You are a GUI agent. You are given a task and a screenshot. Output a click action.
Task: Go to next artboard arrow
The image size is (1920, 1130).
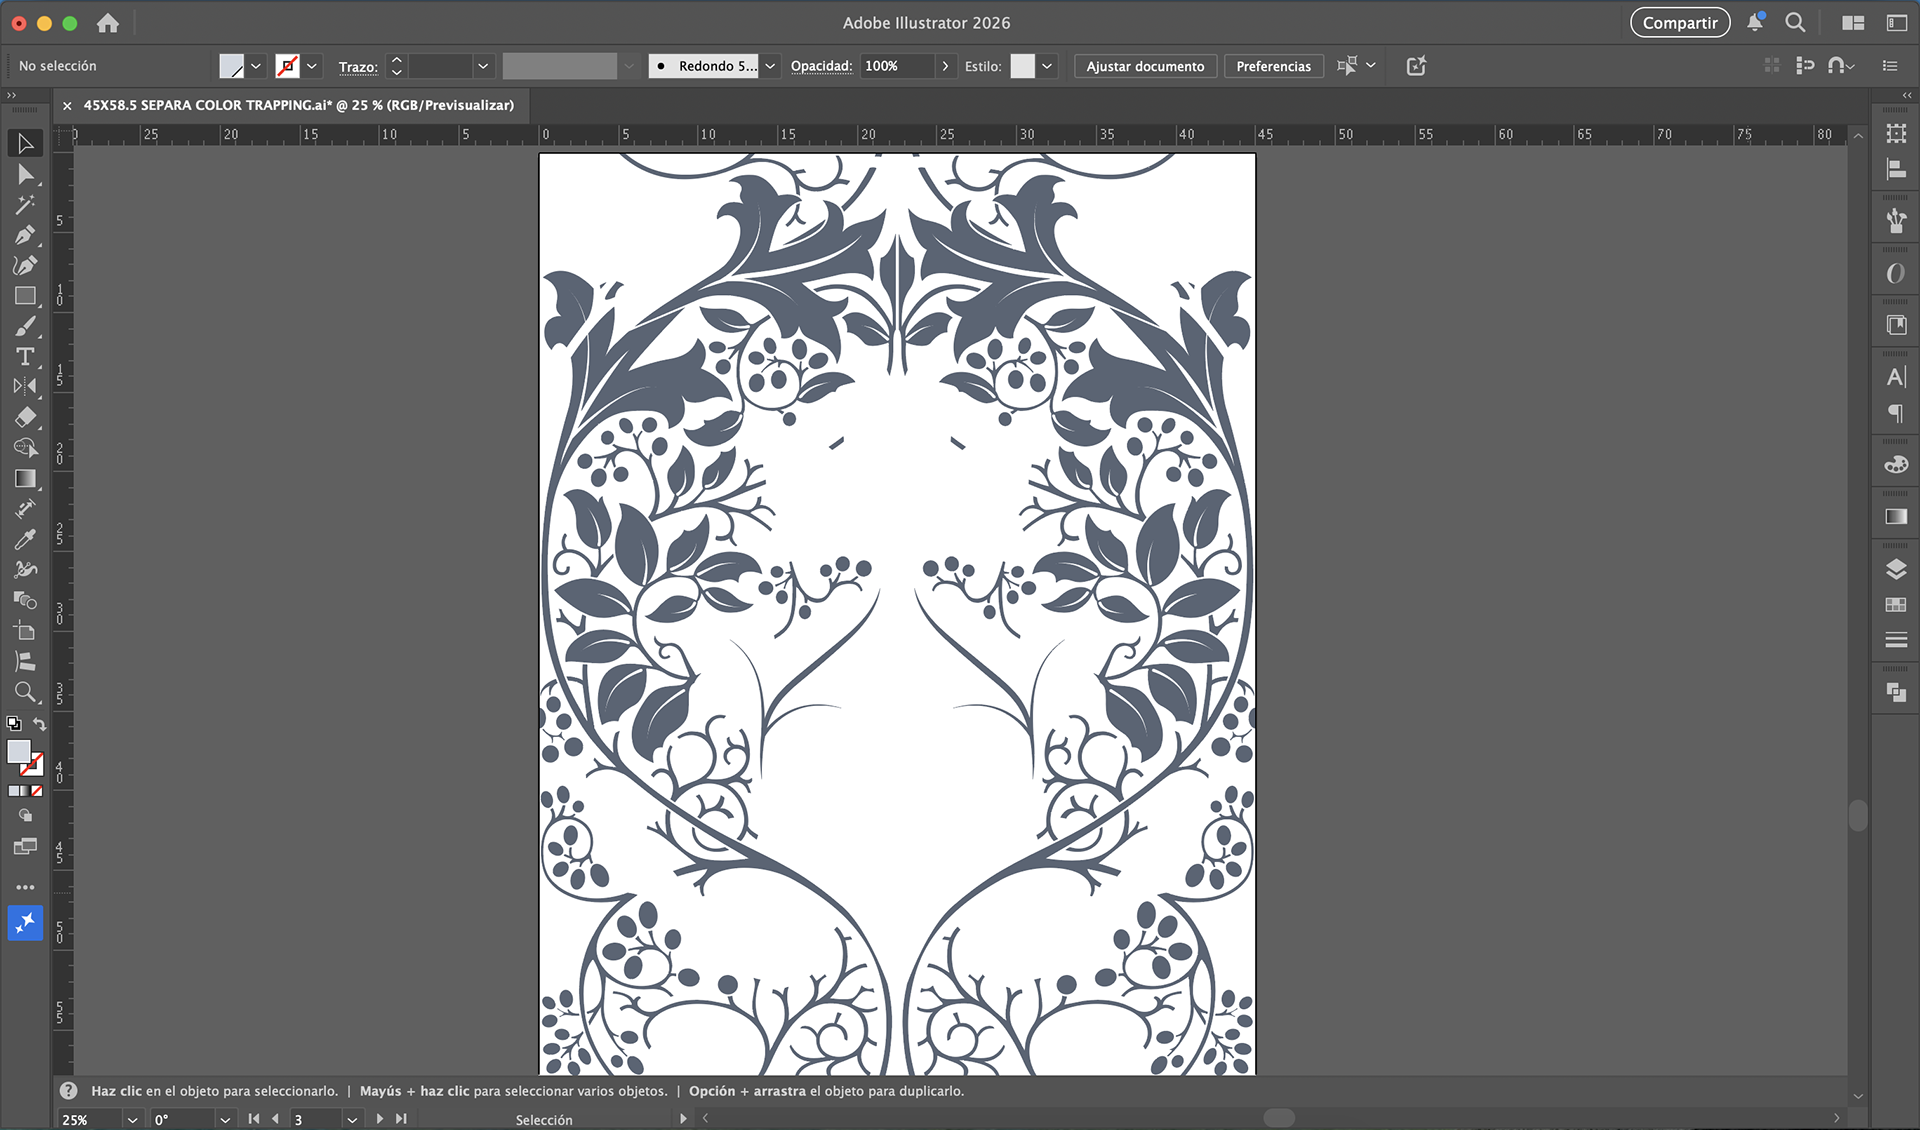pos(380,1119)
